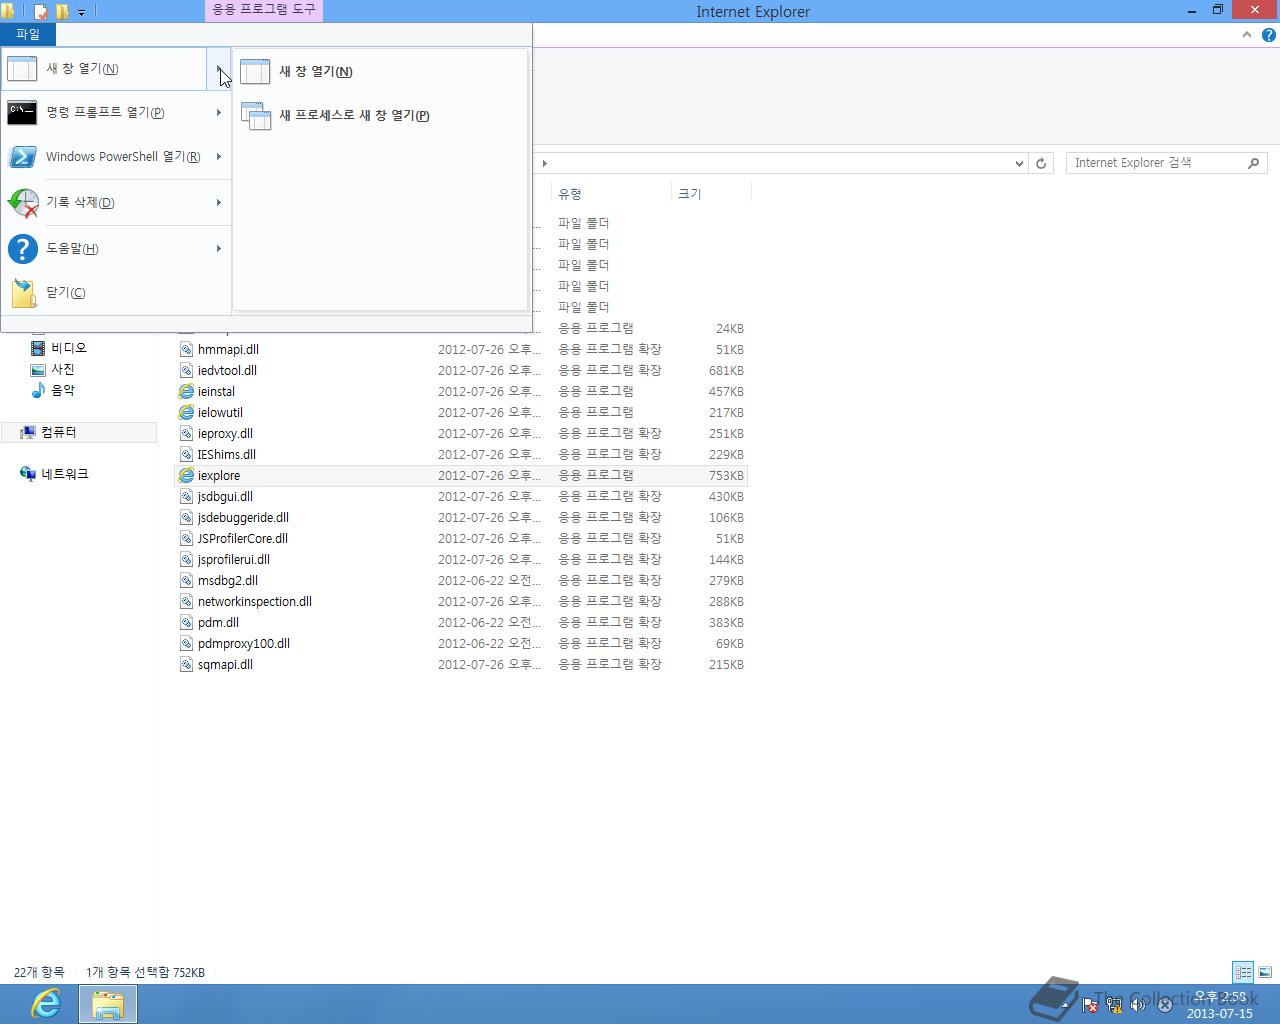Click the ielowutil application icon
Viewport: 1280px width, 1024px height.
tap(186, 413)
